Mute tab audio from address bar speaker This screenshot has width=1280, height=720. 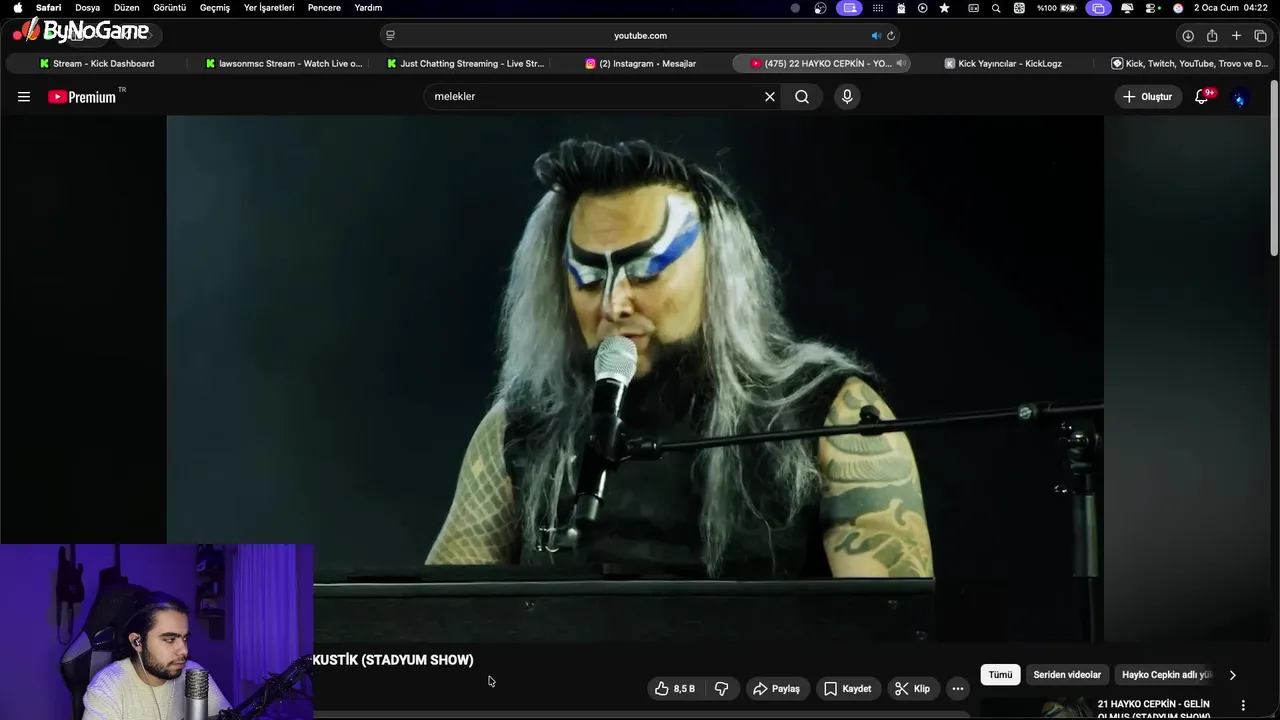click(876, 36)
